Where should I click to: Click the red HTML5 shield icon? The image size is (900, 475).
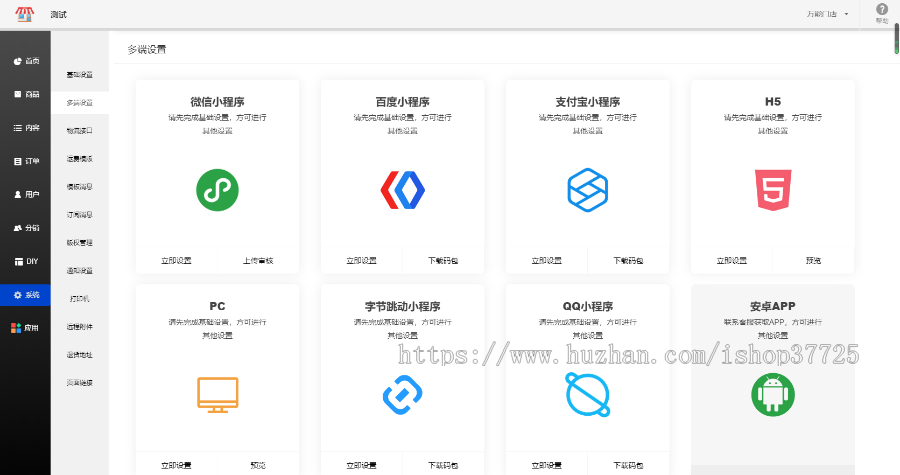[773, 190]
